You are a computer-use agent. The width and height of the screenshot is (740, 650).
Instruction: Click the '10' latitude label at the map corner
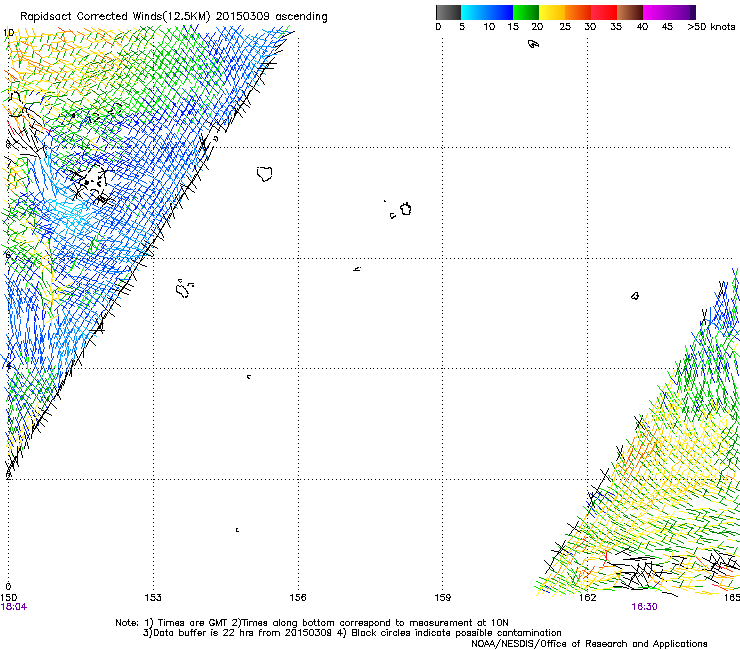(x=8, y=33)
